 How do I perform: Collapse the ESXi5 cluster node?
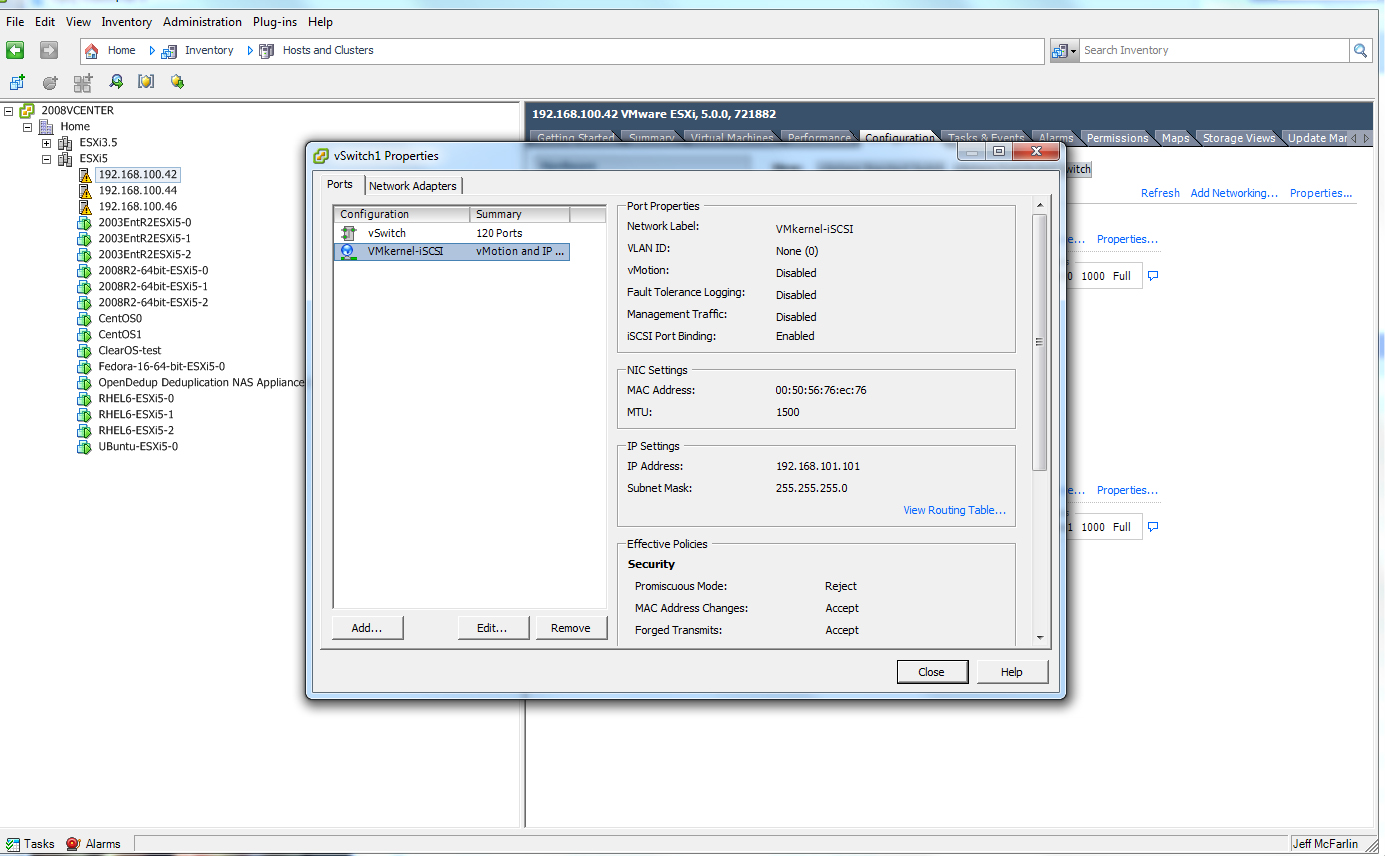click(x=46, y=158)
